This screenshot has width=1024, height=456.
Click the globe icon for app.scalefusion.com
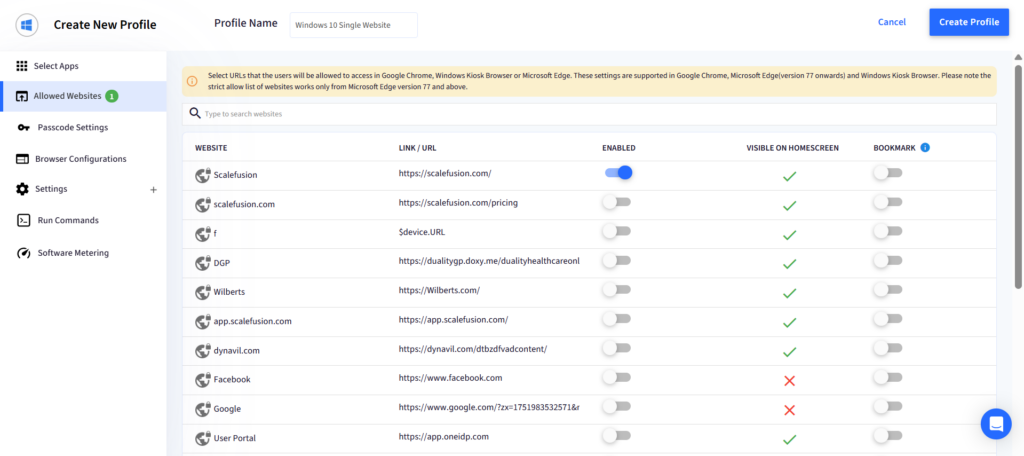tap(202, 321)
